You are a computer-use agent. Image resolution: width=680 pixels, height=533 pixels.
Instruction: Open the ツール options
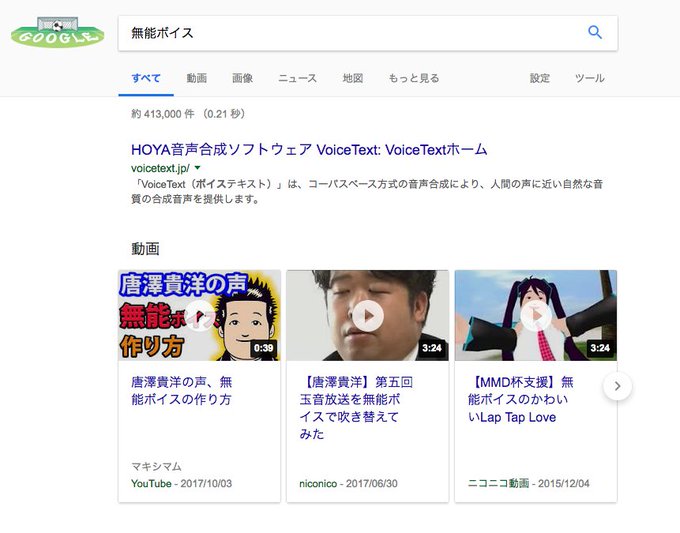pyautogui.click(x=589, y=78)
